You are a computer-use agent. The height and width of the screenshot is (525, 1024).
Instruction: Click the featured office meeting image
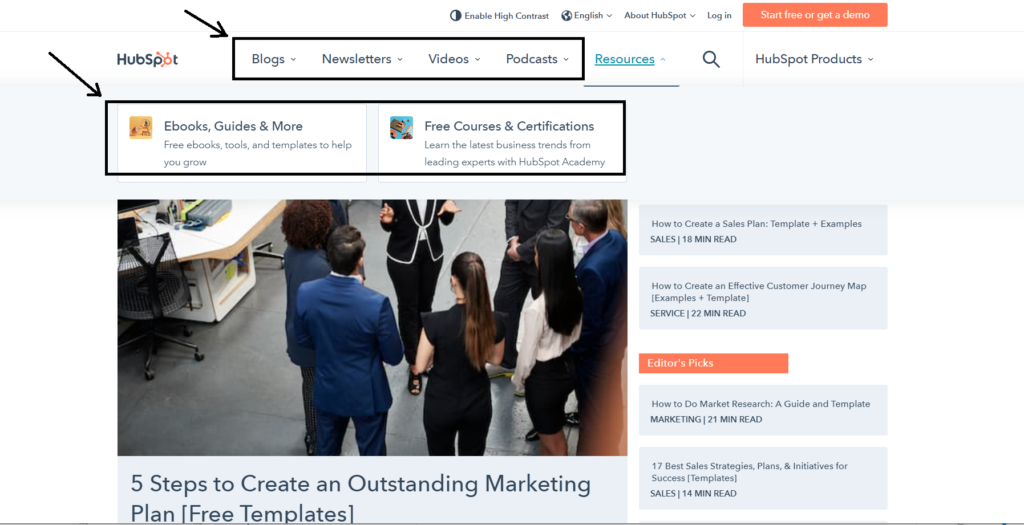point(372,328)
